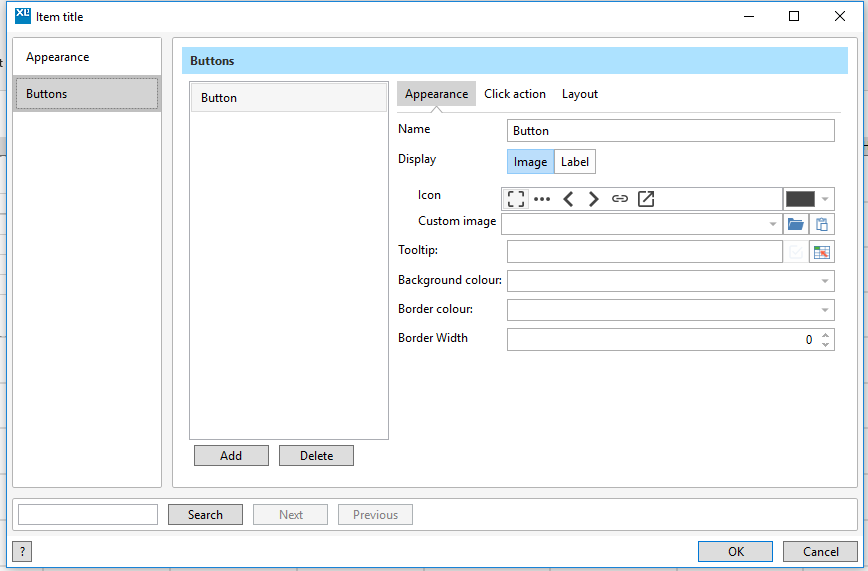Switch to the Click action tab
868x571 pixels.
(515, 94)
